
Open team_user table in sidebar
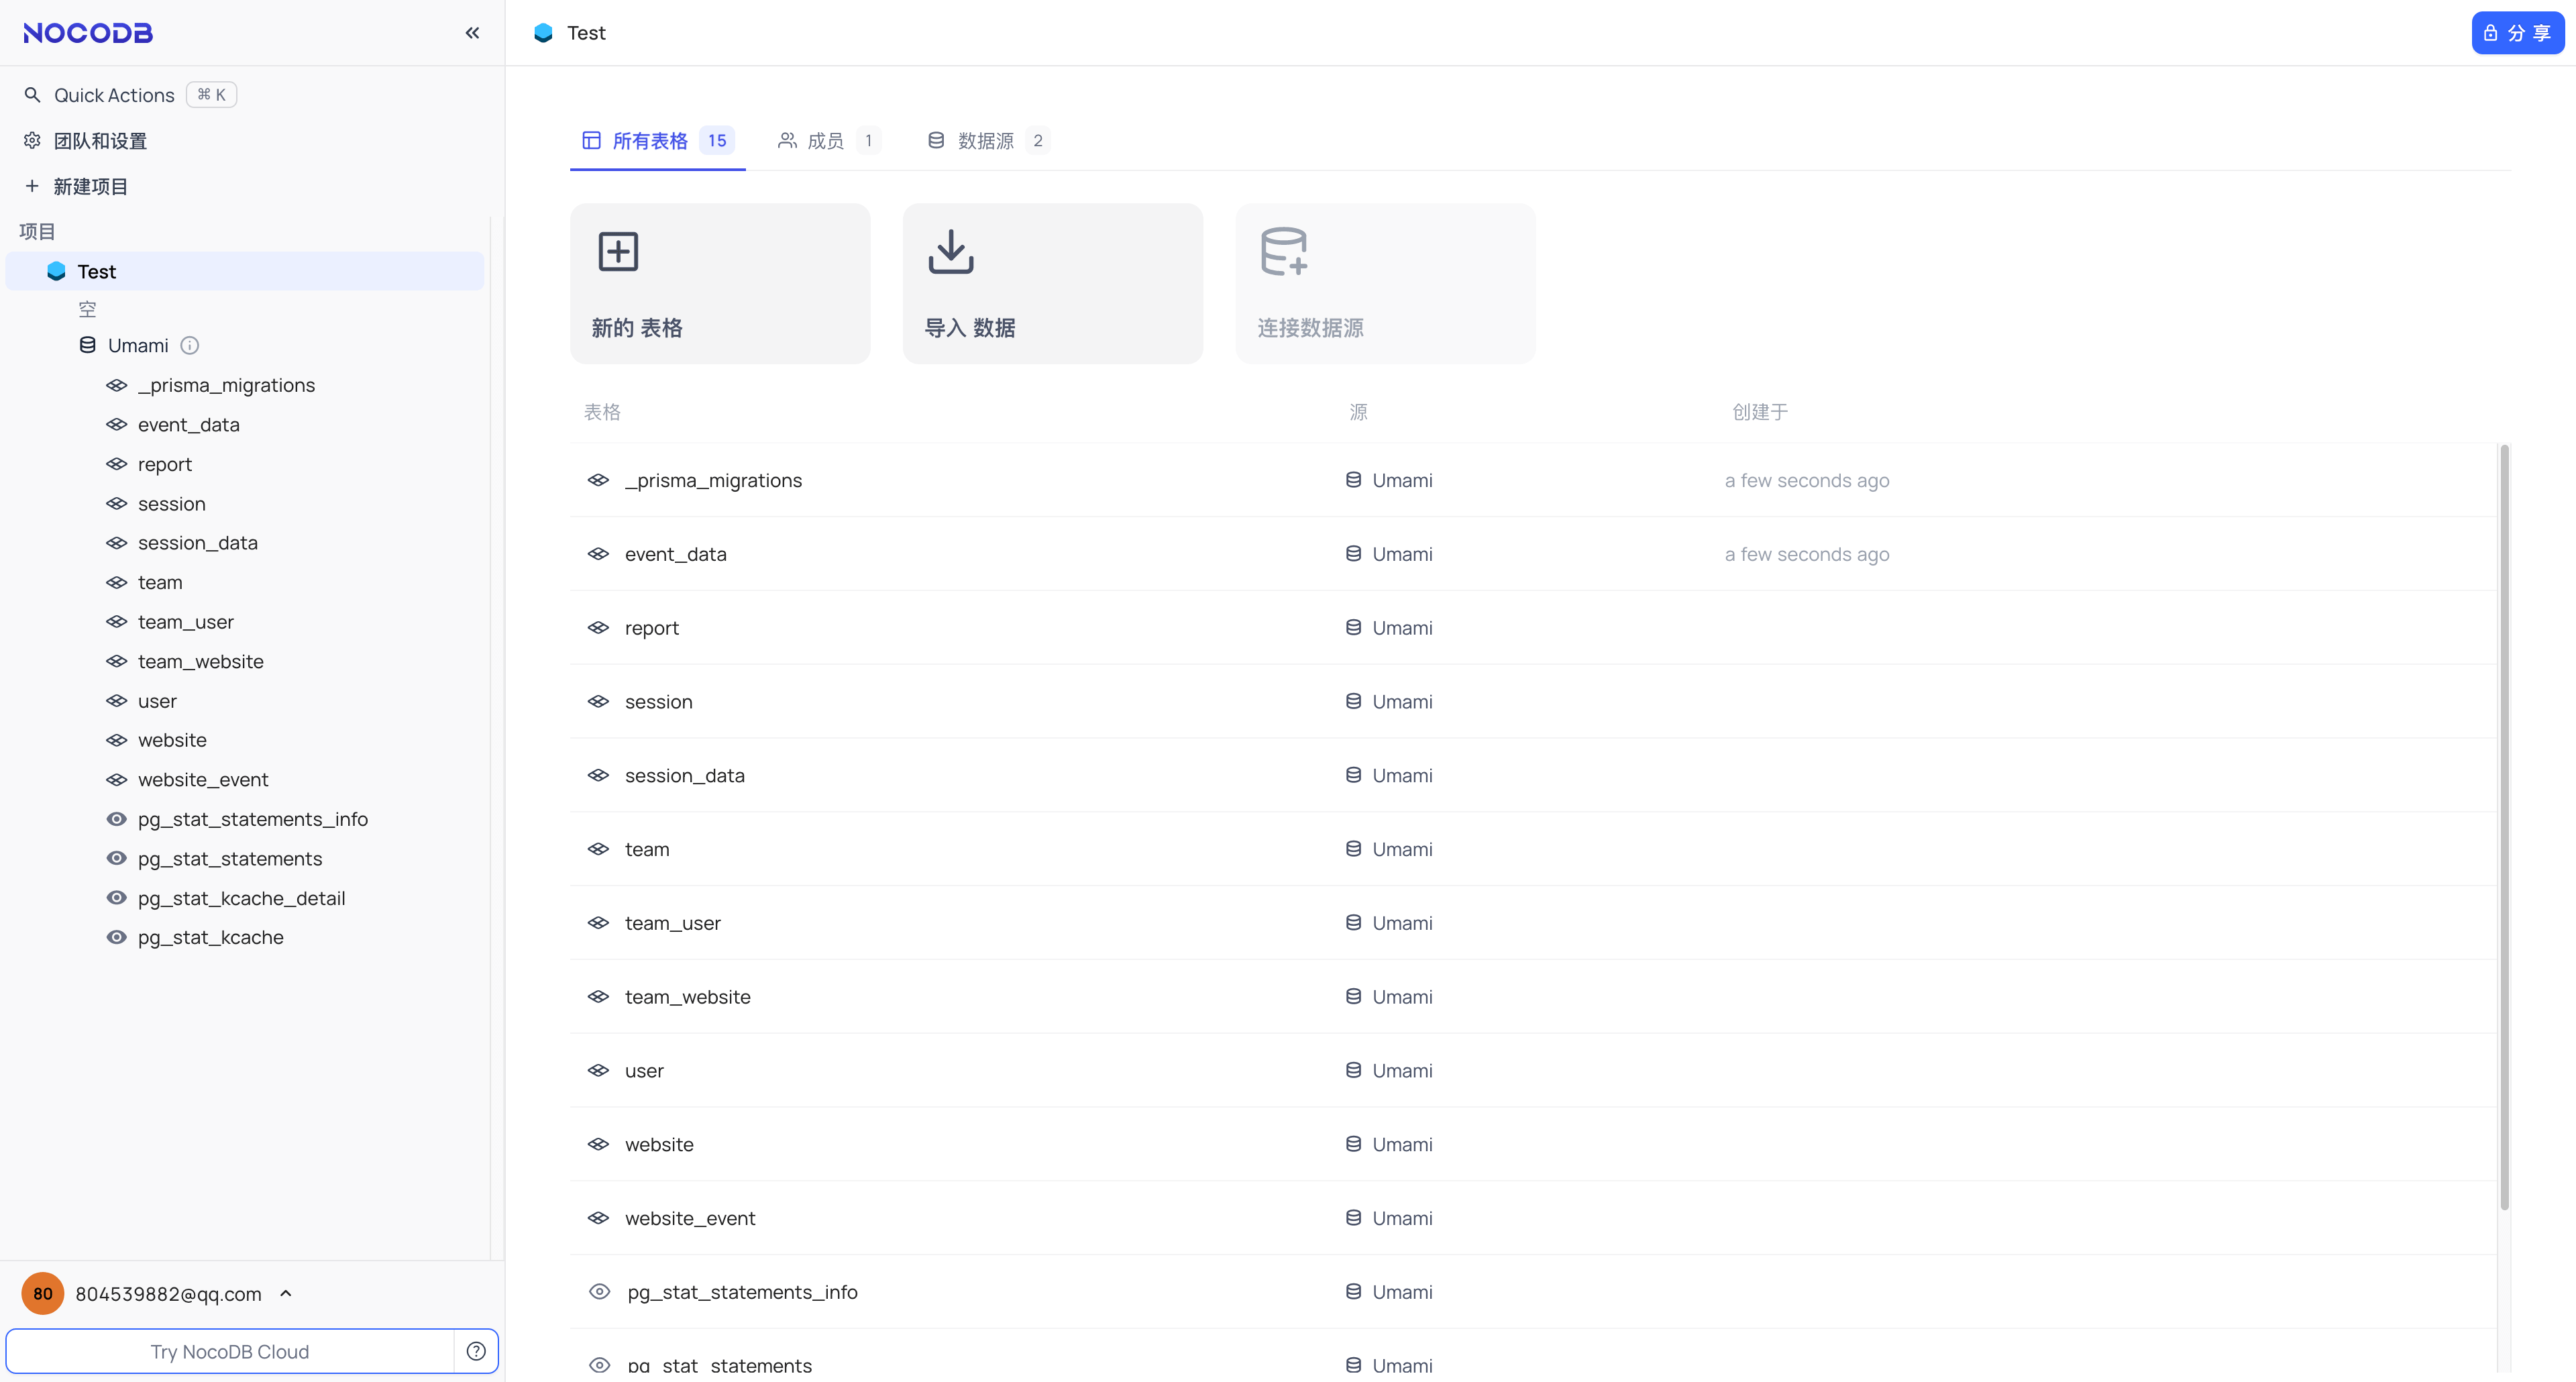(x=185, y=622)
